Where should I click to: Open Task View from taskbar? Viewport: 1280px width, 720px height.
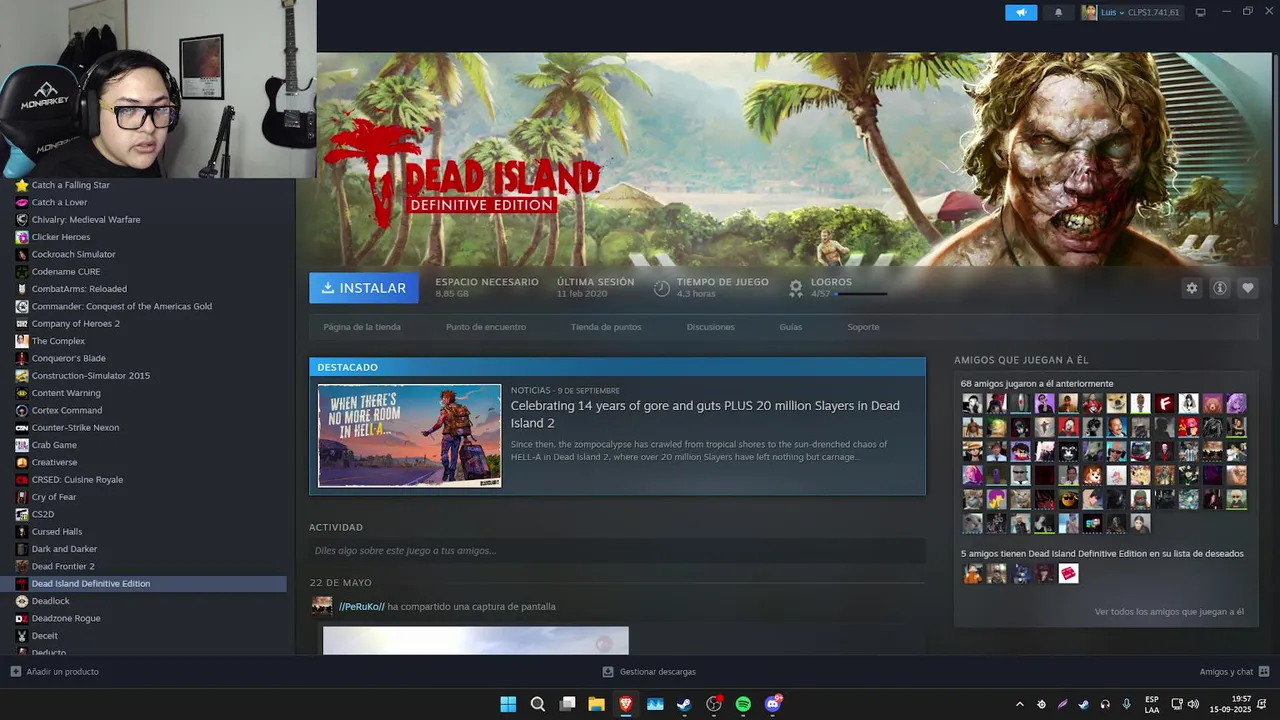[567, 704]
